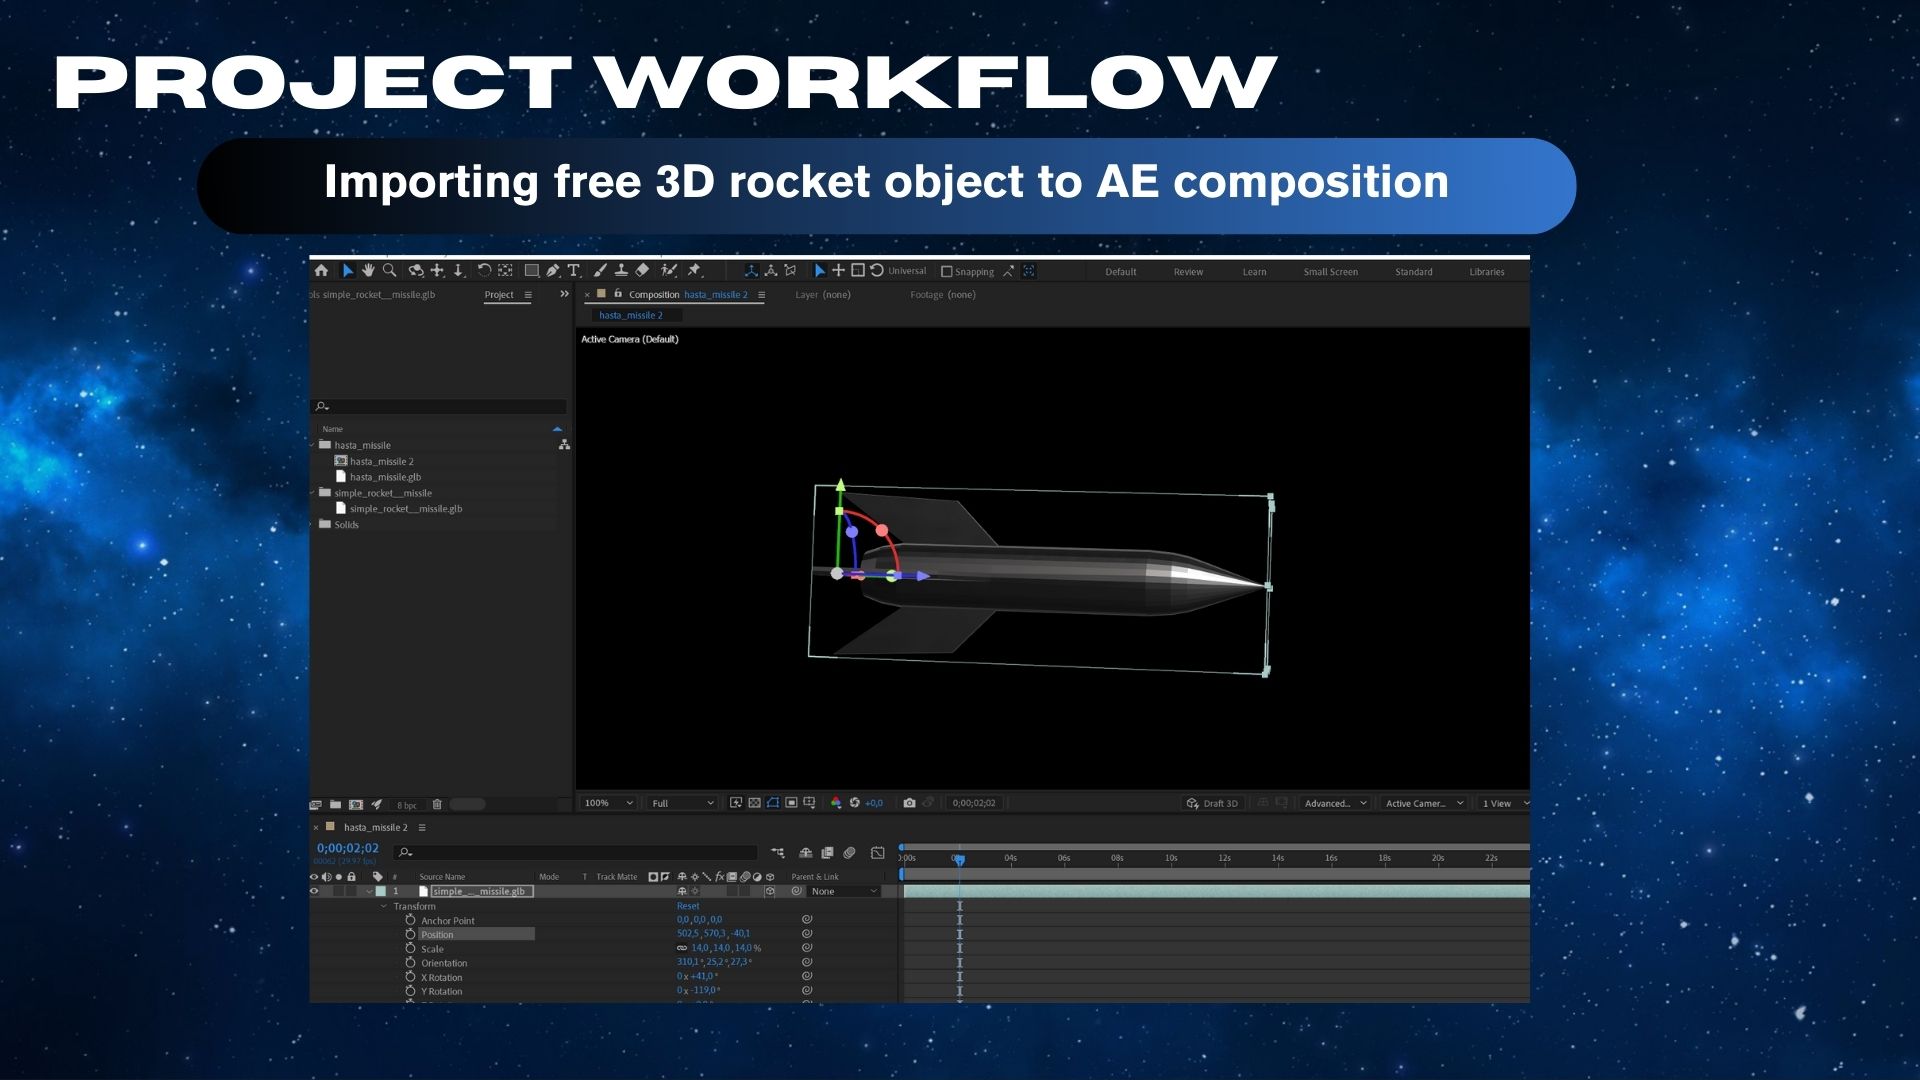Select the Dolly camera tool

[458, 271]
